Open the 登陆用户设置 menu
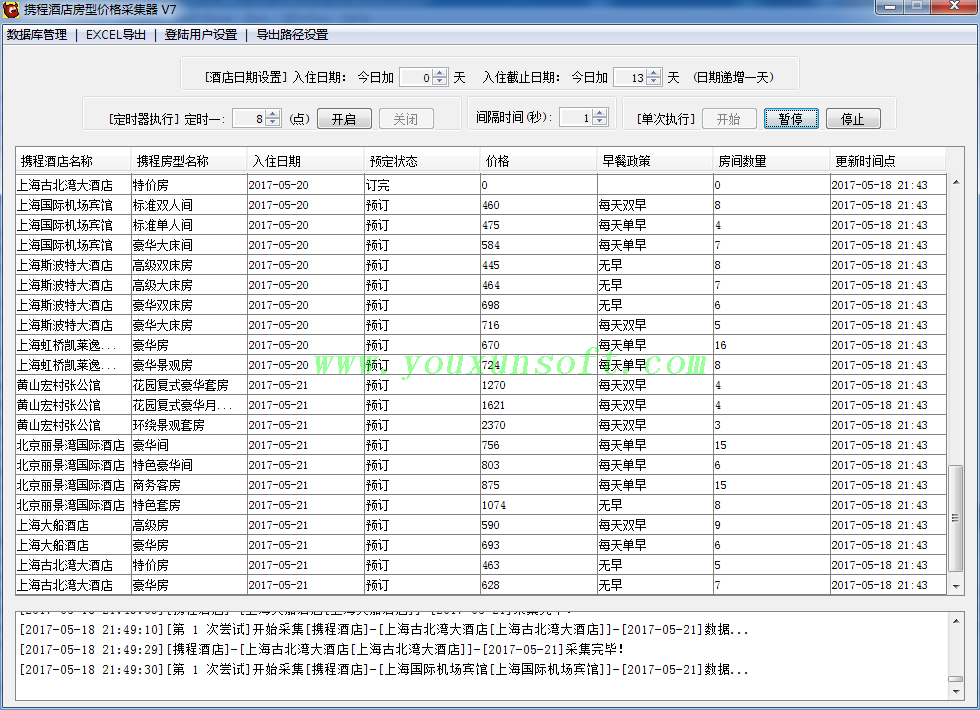This screenshot has width=980, height=710. click(x=201, y=35)
